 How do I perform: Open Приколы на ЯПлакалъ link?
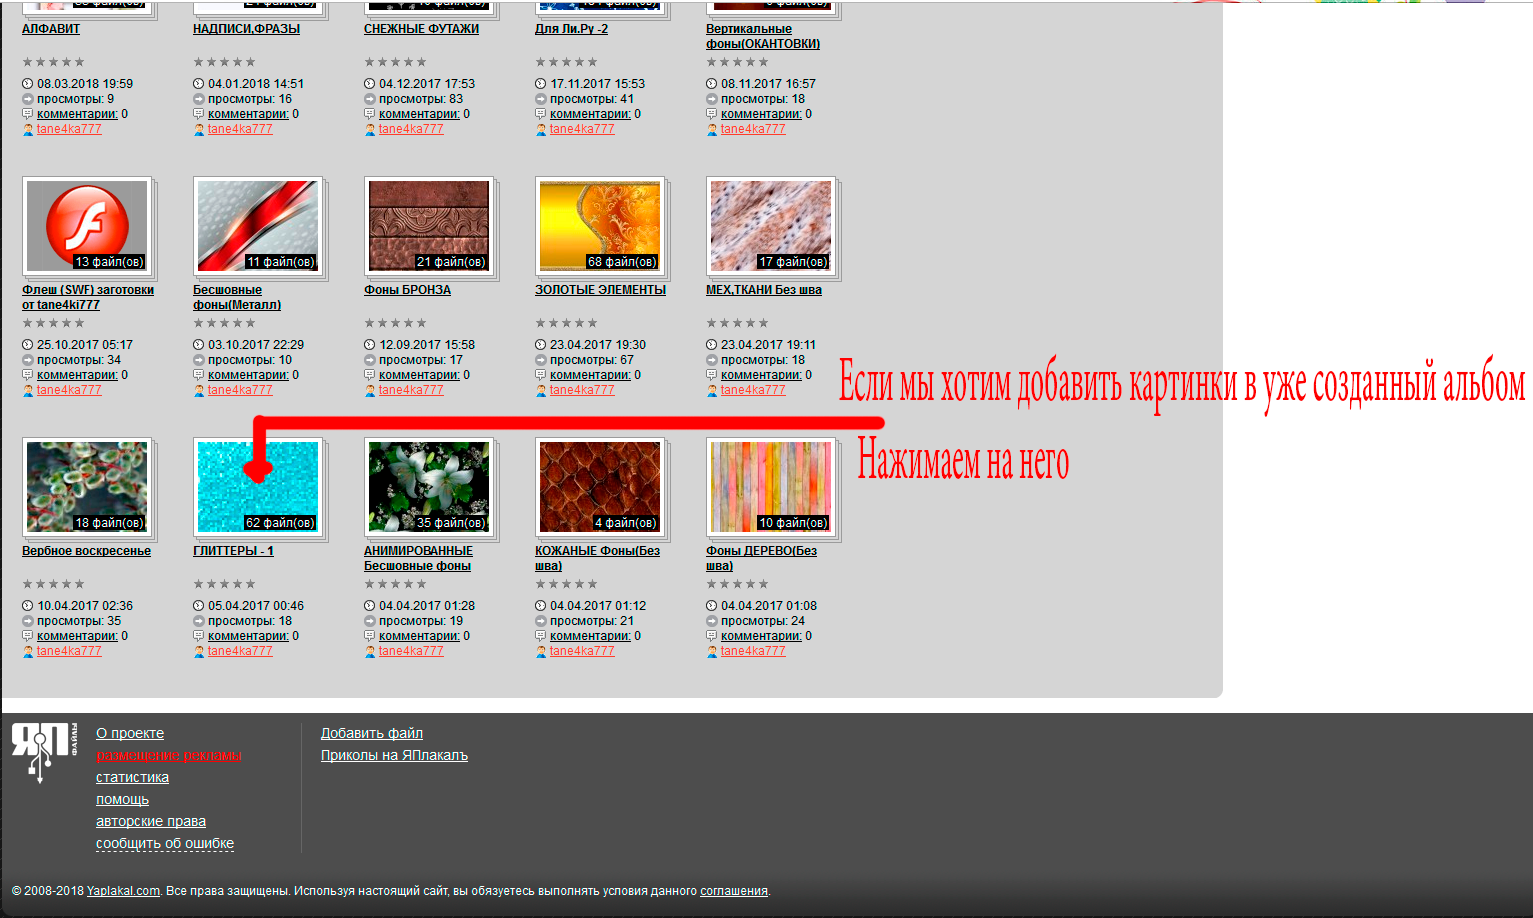point(394,755)
